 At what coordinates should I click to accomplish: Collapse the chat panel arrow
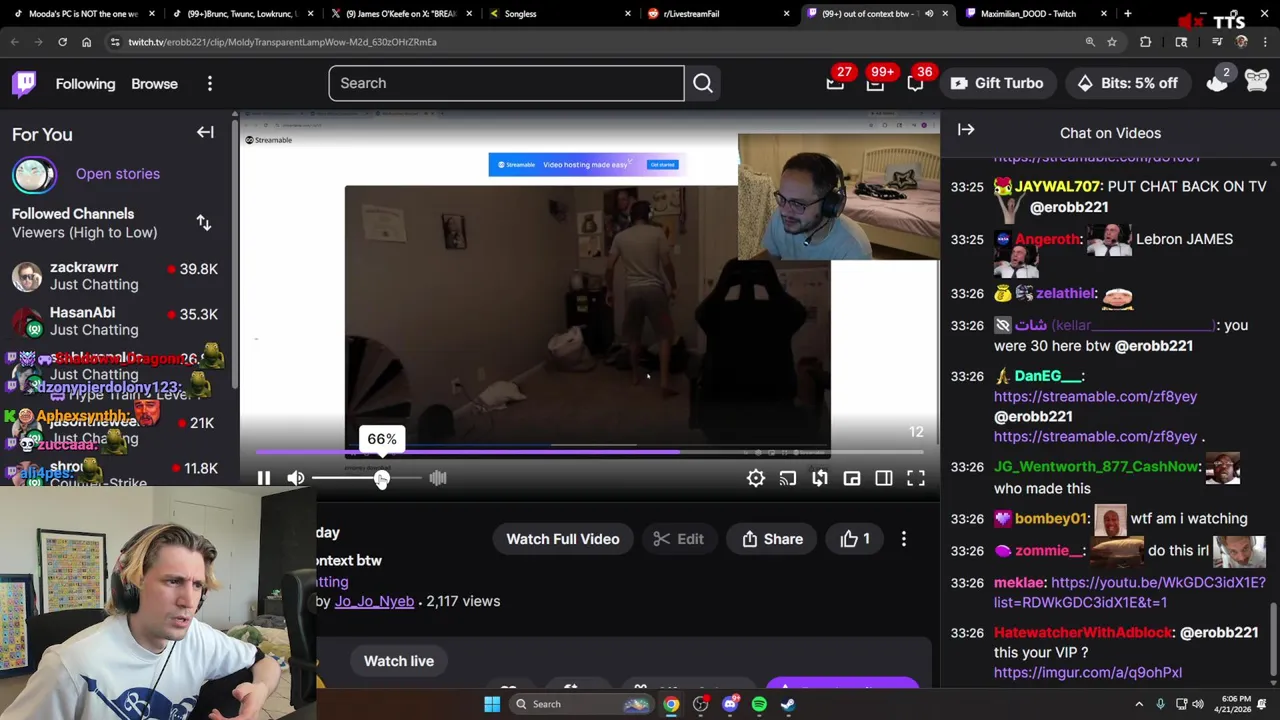point(966,129)
